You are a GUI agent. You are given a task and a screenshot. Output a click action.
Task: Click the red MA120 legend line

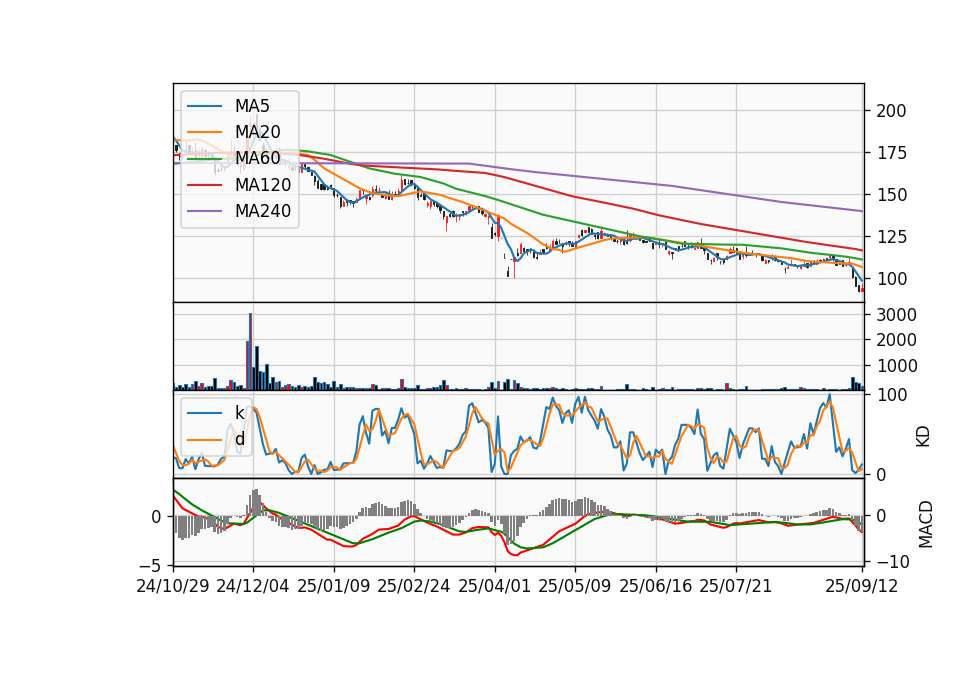(x=204, y=185)
